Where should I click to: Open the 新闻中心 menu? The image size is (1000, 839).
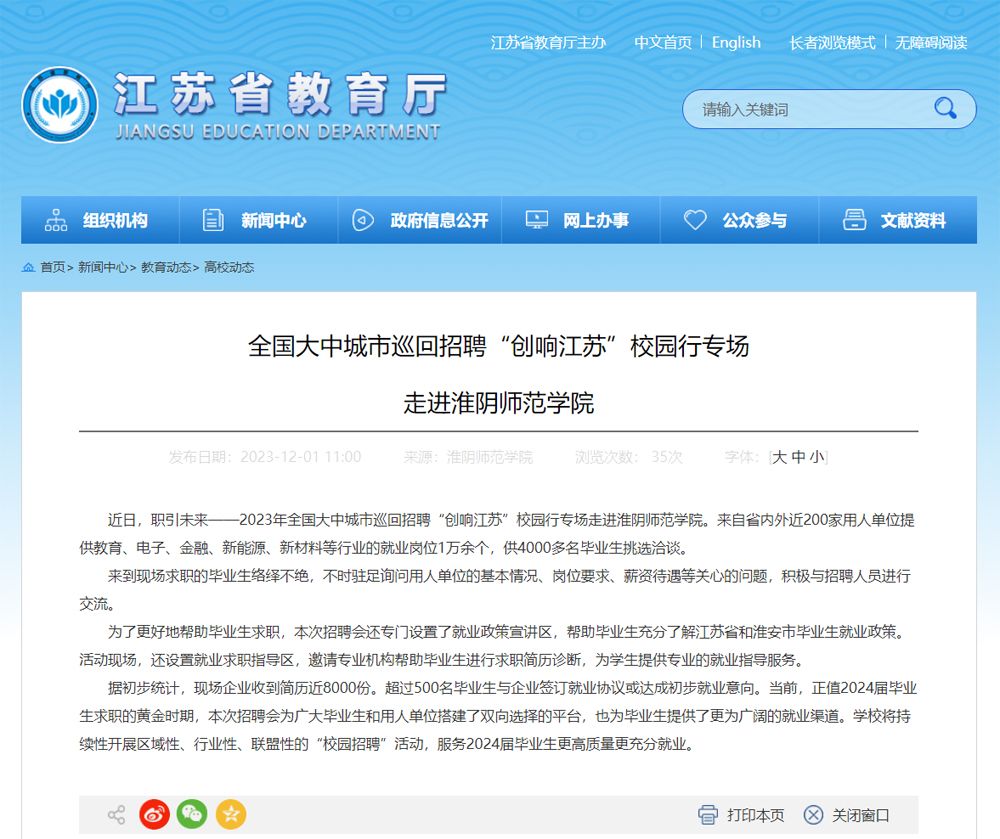pos(258,220)
